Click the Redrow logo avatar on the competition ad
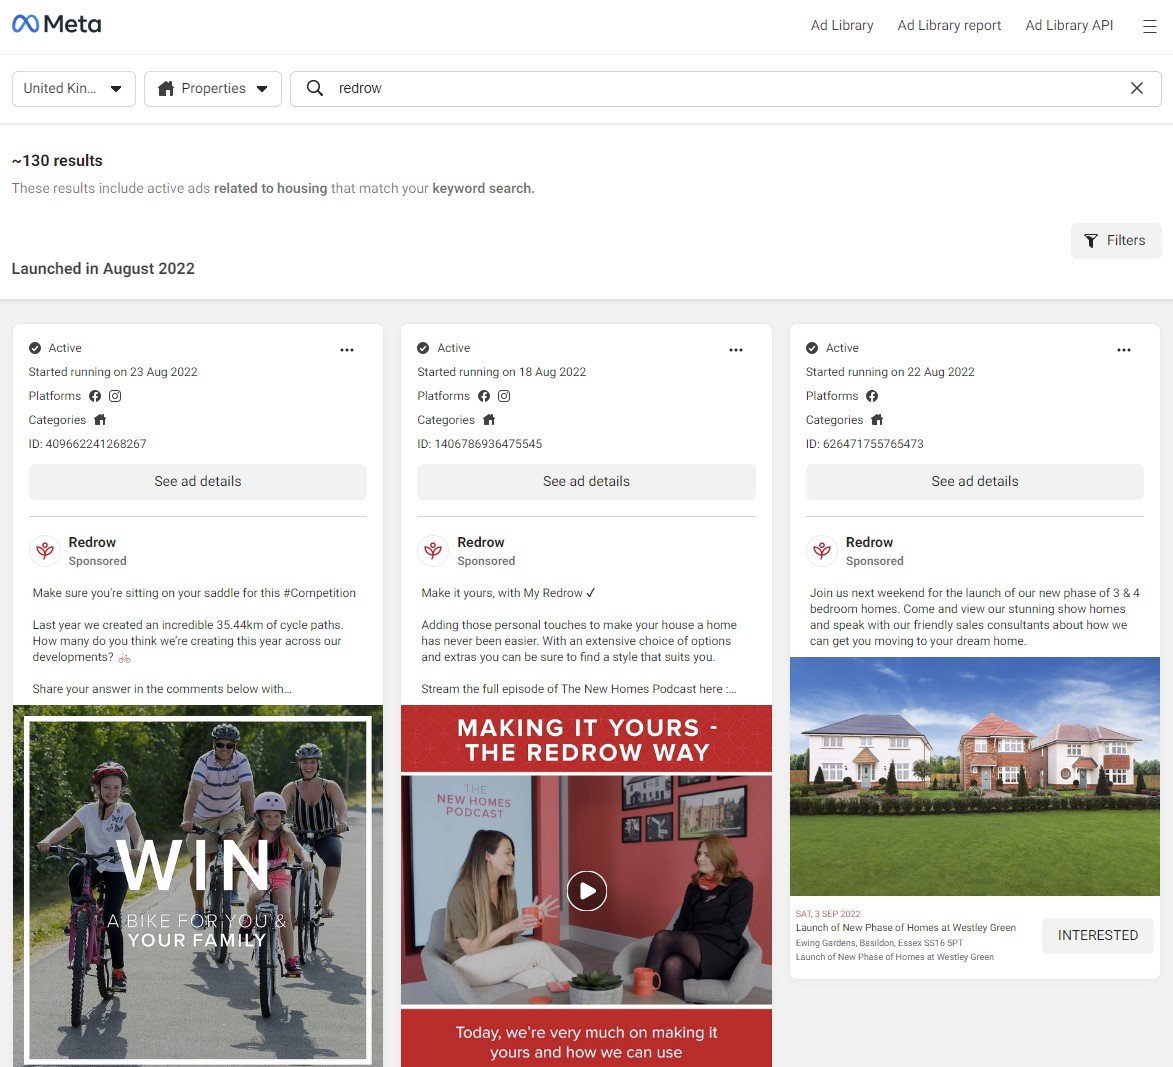 (x=45, y=551)
